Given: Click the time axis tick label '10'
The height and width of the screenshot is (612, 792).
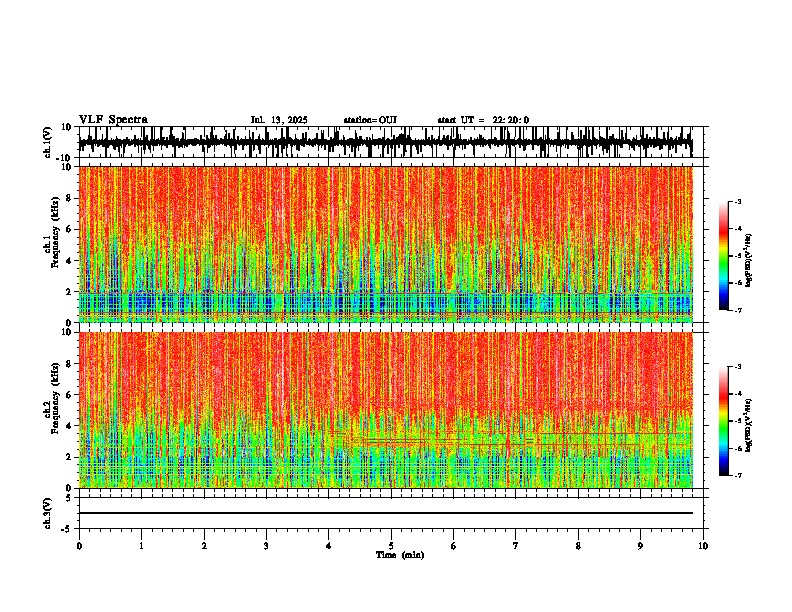Looking at the screenshot, I should (703, 546).
